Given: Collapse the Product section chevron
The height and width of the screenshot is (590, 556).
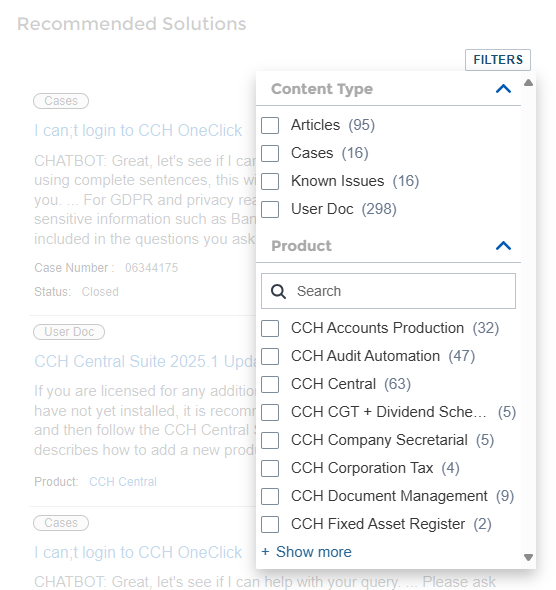Looking at the screenshot, I should pyautogui.click(x=503, y=246).
